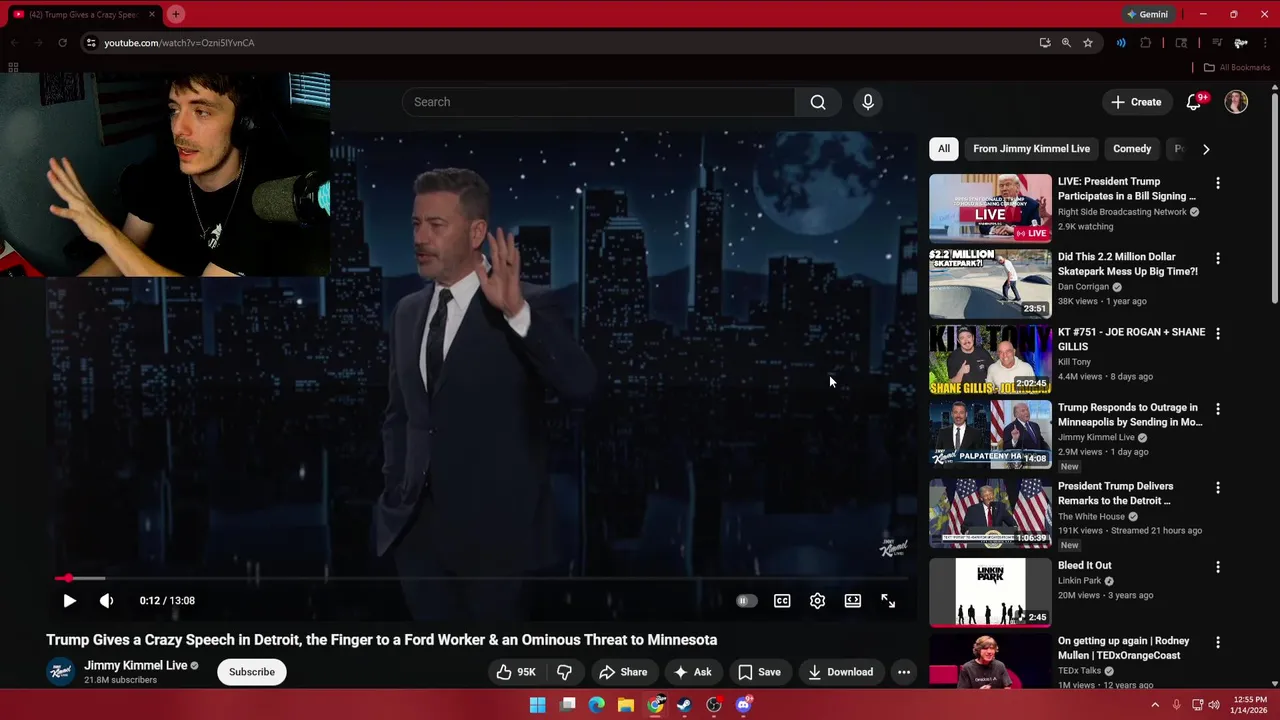Select From Jimmy Kimmel Live chip

pyautogui.click(x=1031, y=148)
